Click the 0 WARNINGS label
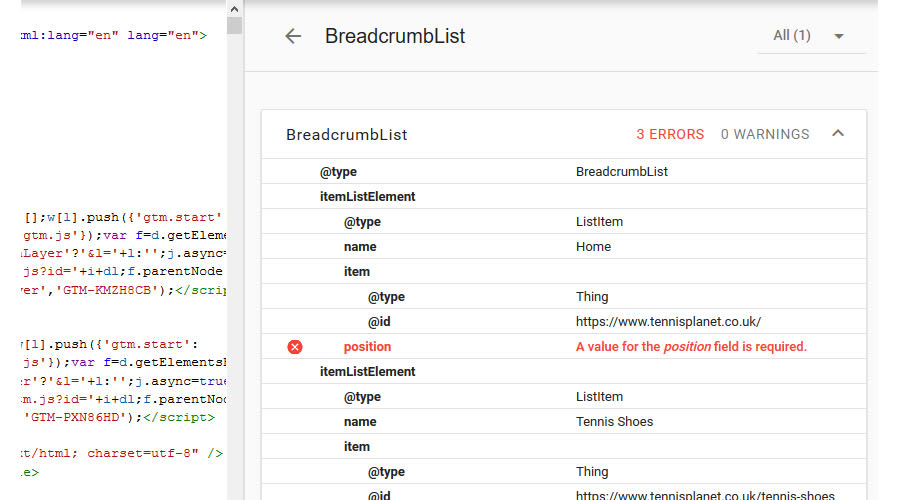900x500 pixels. coord(765,134)
